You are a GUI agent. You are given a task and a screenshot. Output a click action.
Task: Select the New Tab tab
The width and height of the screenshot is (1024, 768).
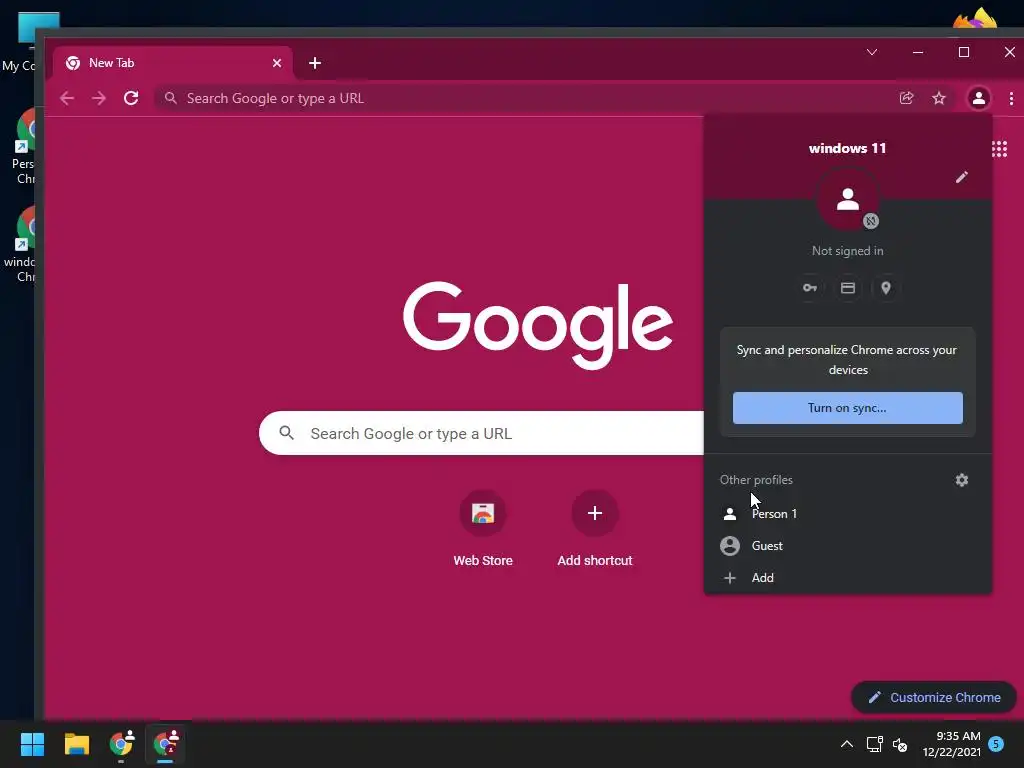coord(172,63)
